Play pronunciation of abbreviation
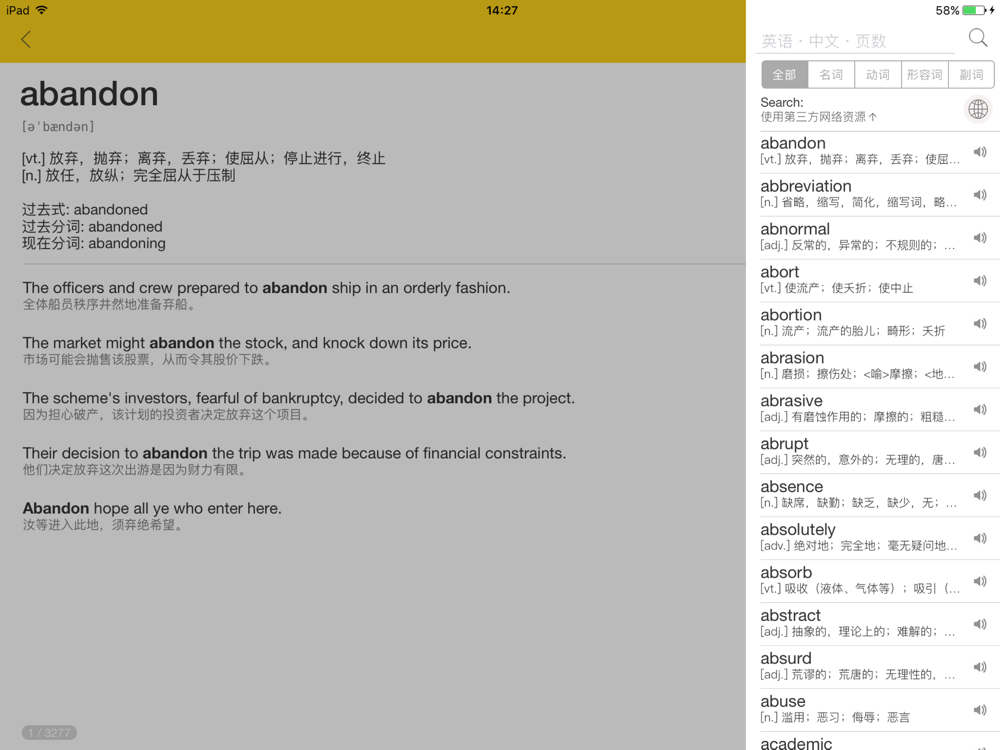 coord(980,195)
